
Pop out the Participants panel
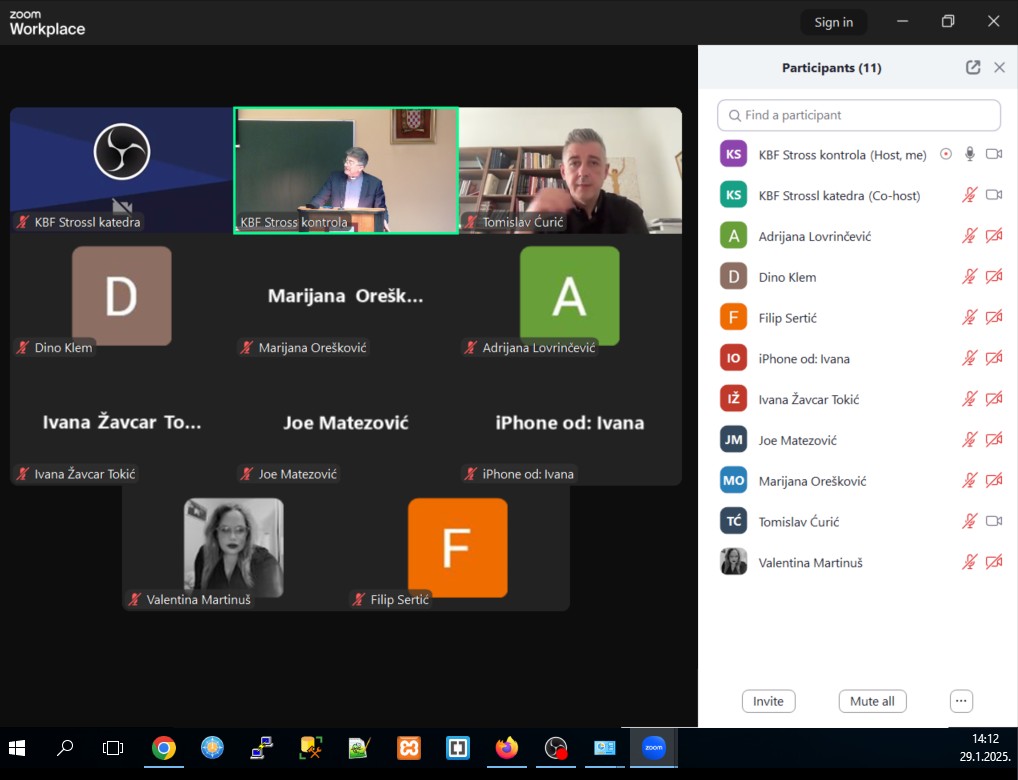click(973, 68)
